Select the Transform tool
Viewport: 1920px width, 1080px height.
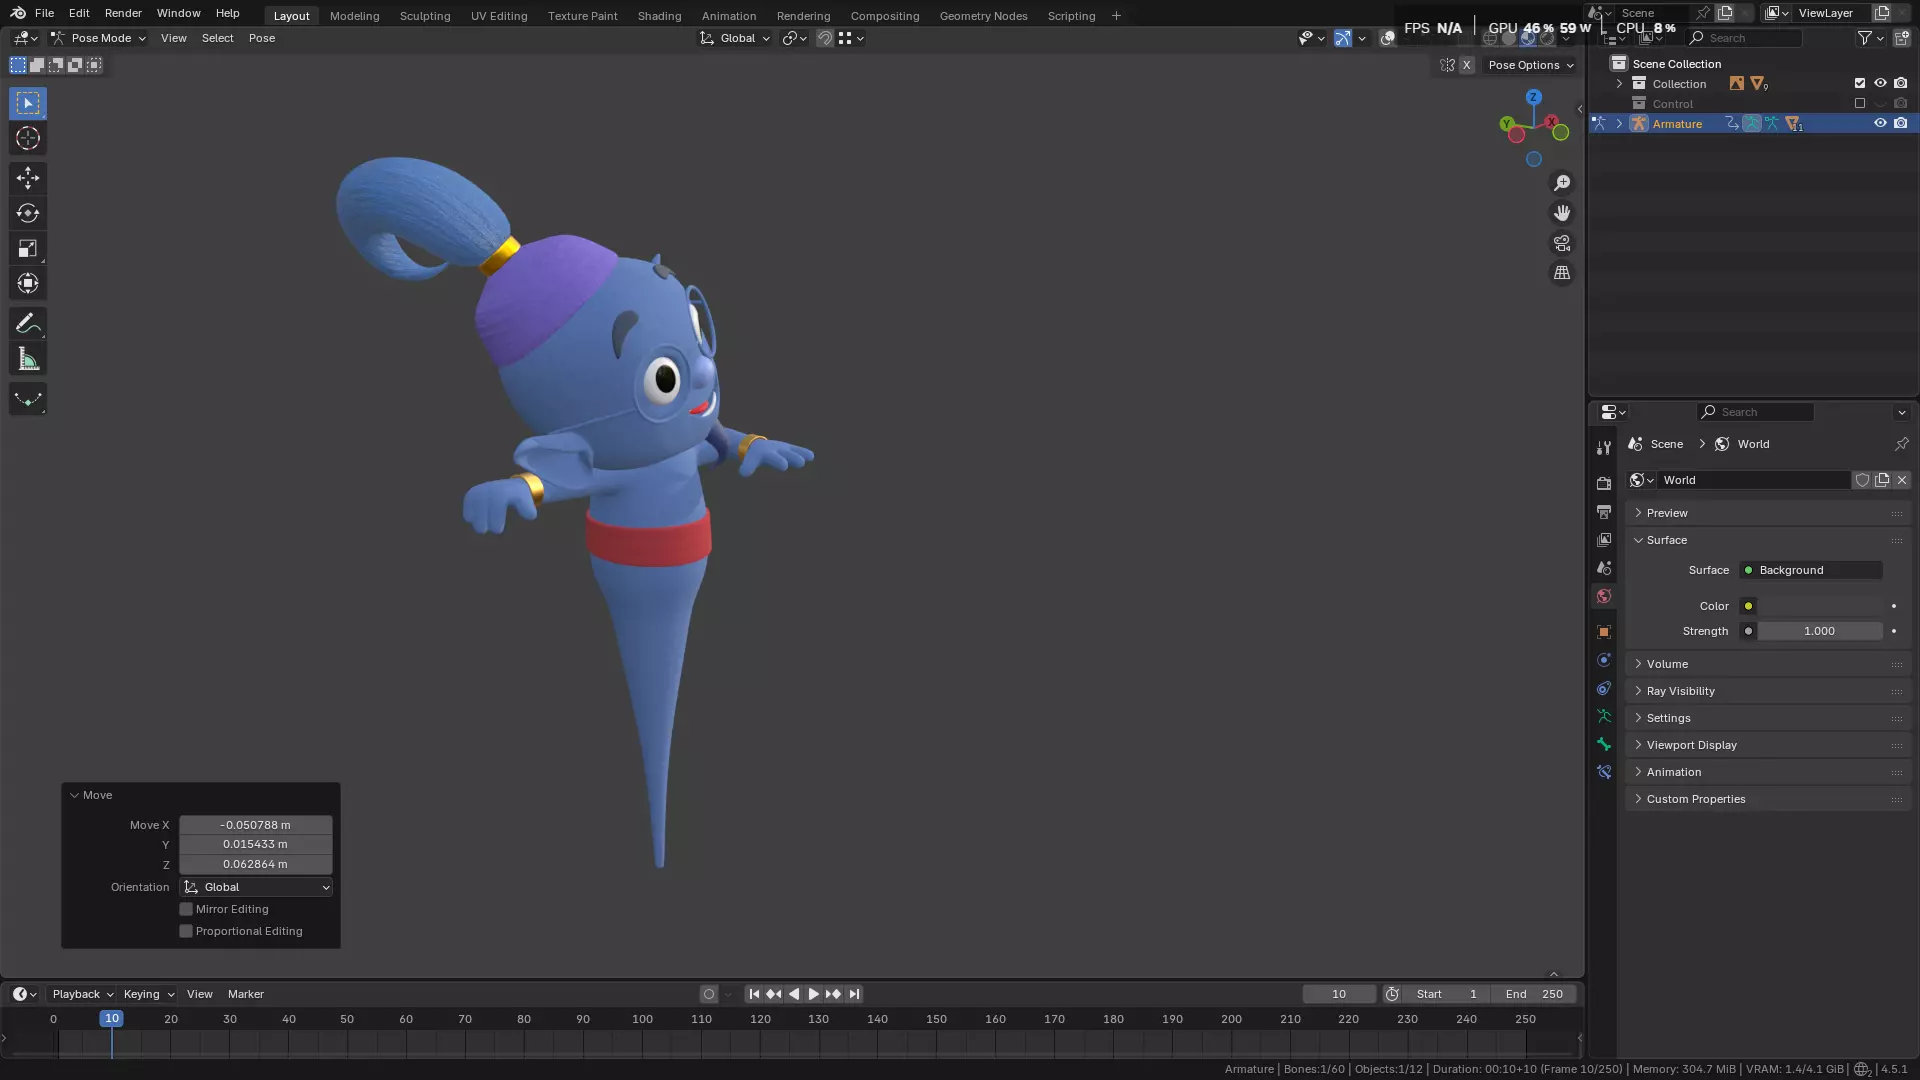coord(28,283)
